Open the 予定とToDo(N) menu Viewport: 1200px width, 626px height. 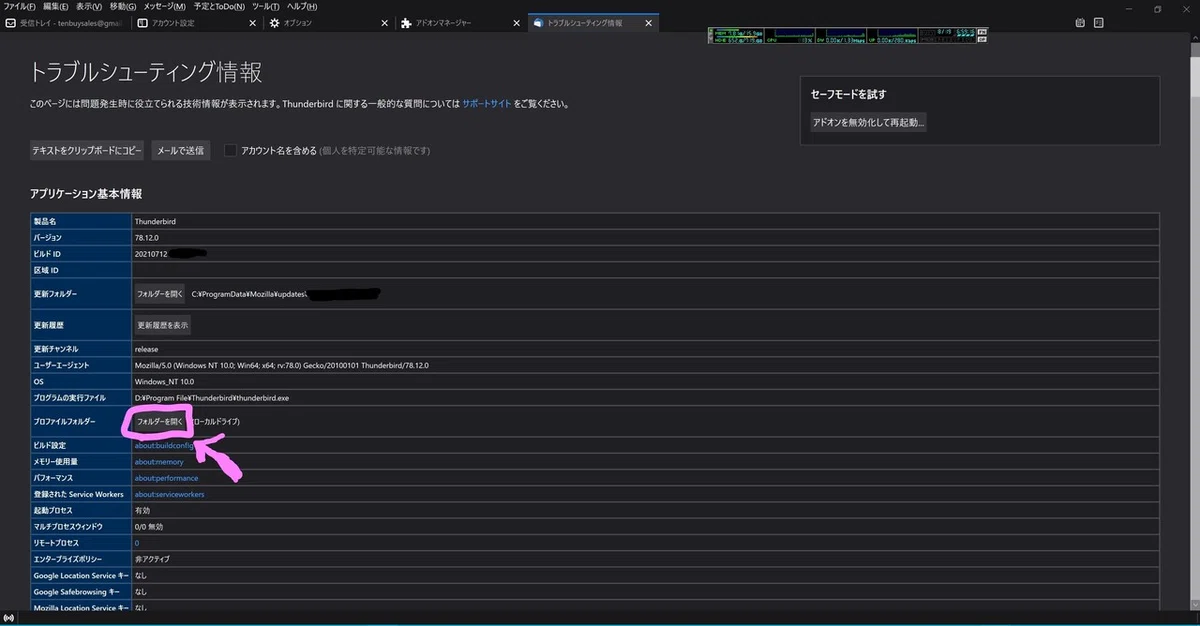point(219,6)
